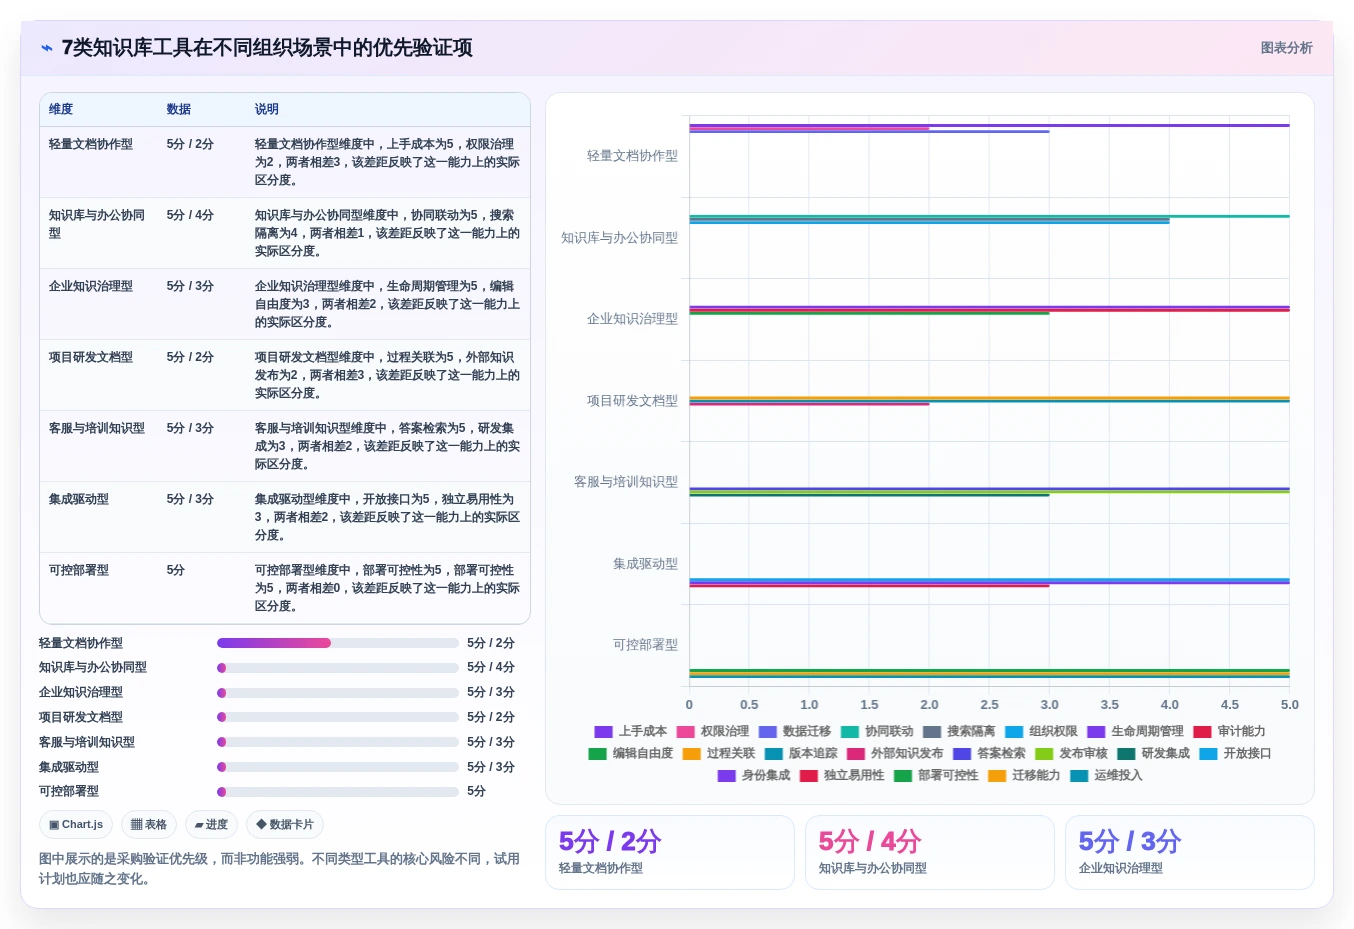Toggle the 编辑自由度 legend item
The height and width of the screenshot is (929, 1354).
(630, 754)
